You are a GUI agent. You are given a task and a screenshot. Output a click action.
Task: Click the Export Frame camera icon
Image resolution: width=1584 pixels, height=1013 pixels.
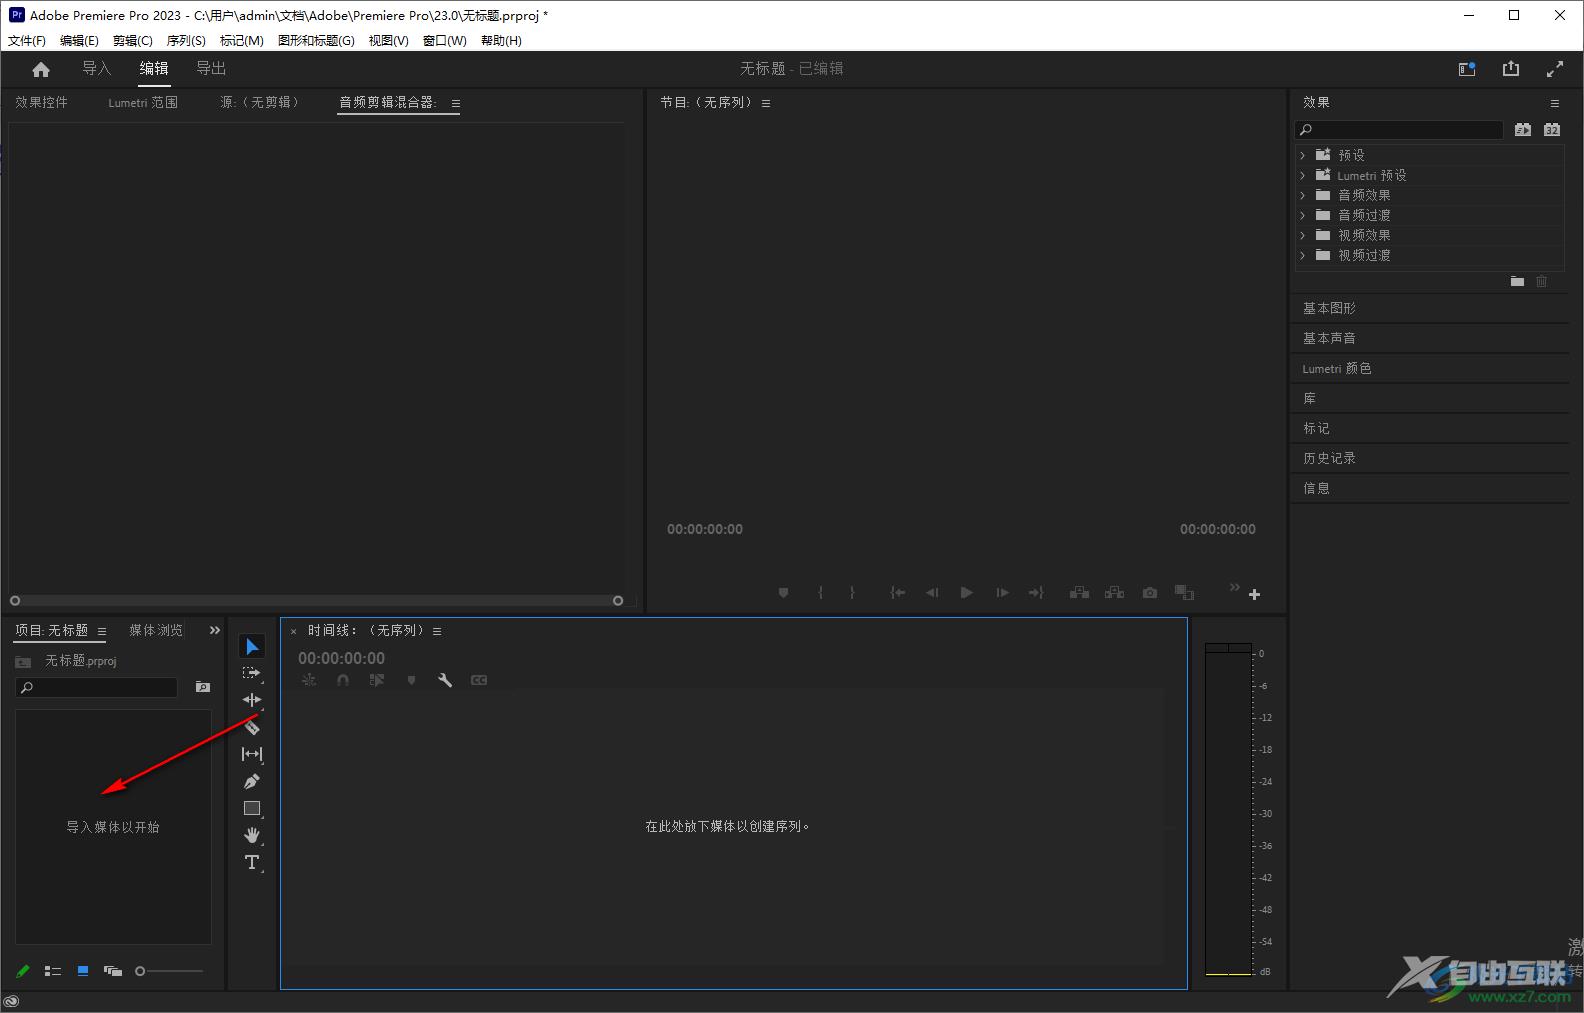pos(1150,593)
